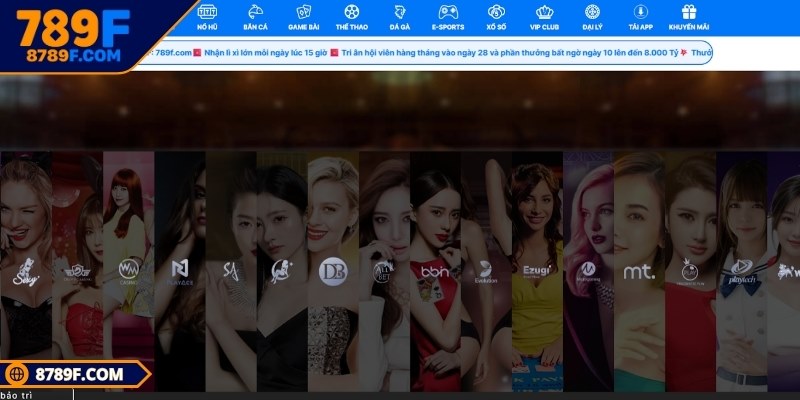
Task: Select the Bắn Cá fish icon
Action: 256,11
